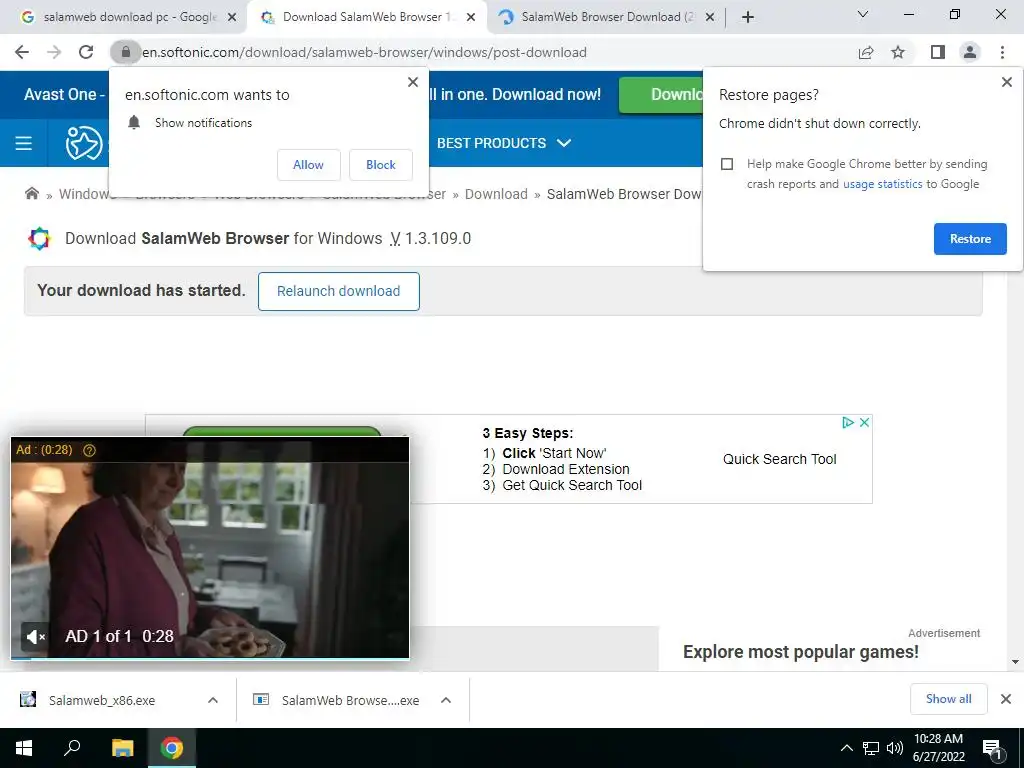Allow notifications from en.softonic.com

pos(308,165)
